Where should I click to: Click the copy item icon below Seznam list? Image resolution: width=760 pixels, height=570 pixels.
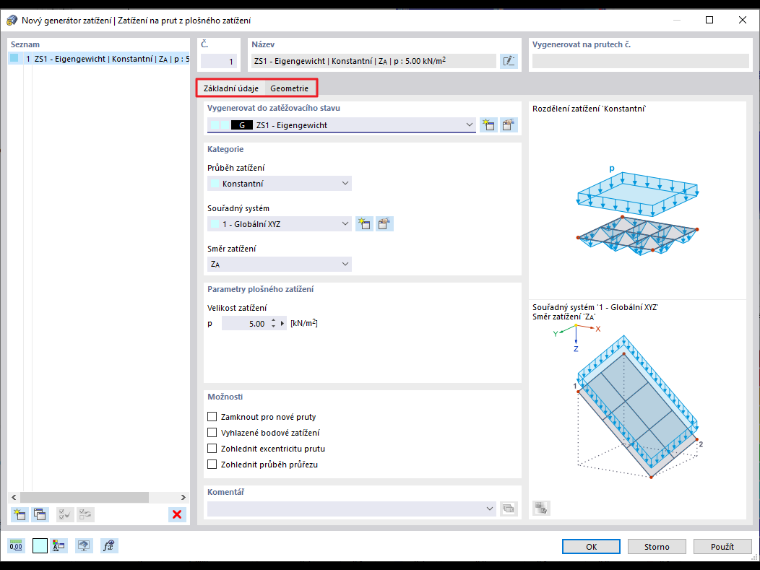coord(40,514)
